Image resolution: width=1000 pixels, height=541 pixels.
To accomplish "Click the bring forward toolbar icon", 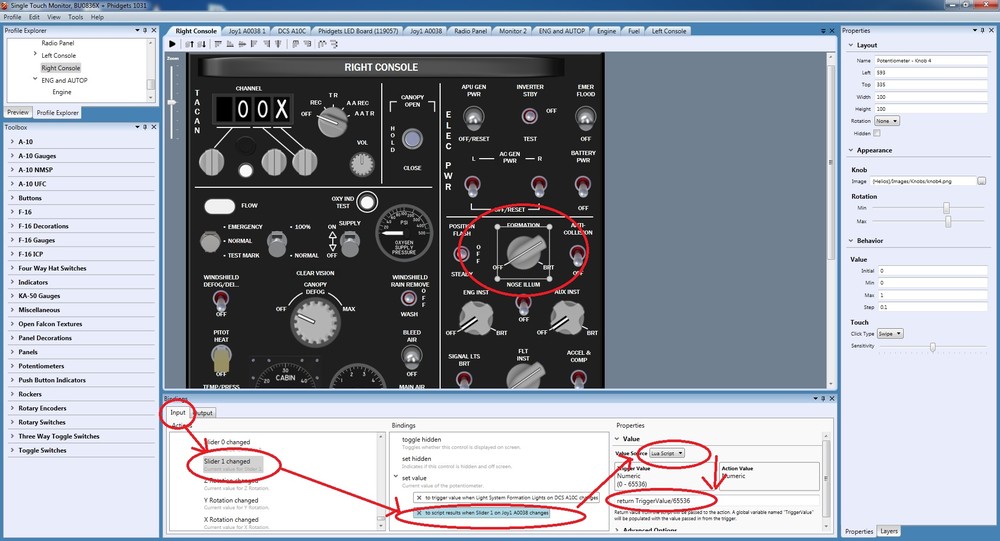I will [x=189, y=44].
